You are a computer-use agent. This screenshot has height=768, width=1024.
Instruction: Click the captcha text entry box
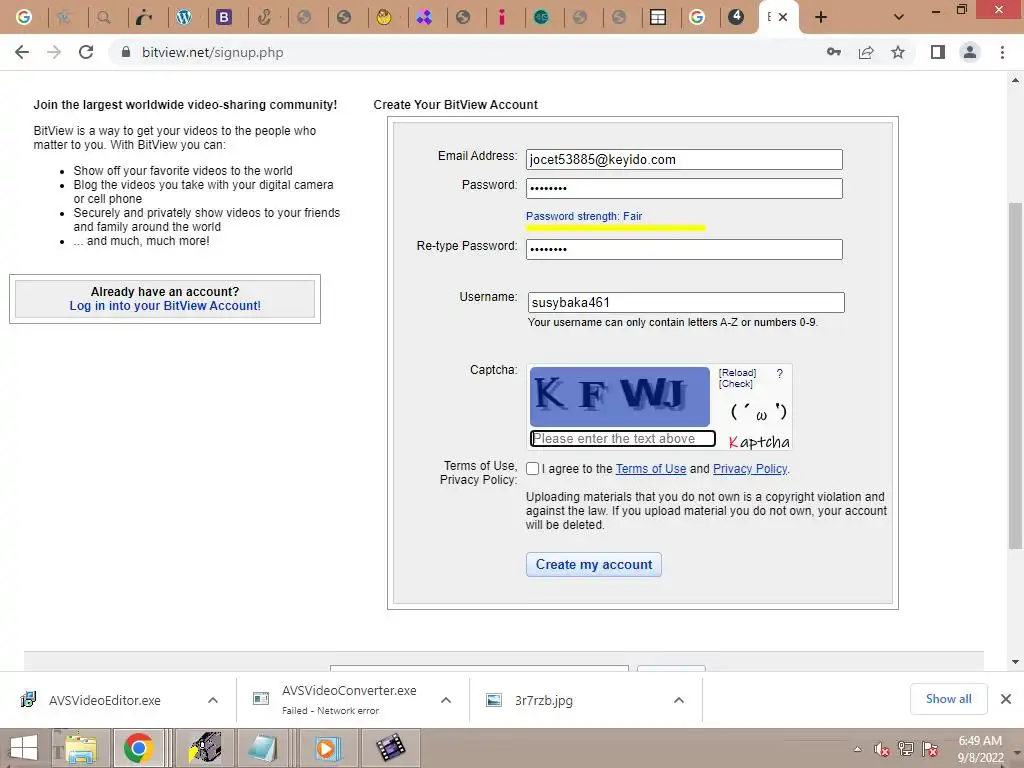[x=622, y=439]
